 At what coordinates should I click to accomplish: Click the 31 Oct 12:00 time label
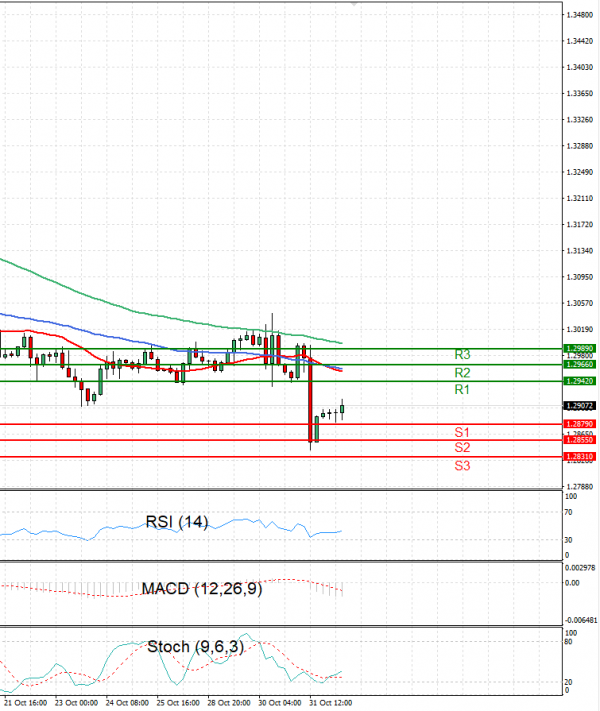331,703
